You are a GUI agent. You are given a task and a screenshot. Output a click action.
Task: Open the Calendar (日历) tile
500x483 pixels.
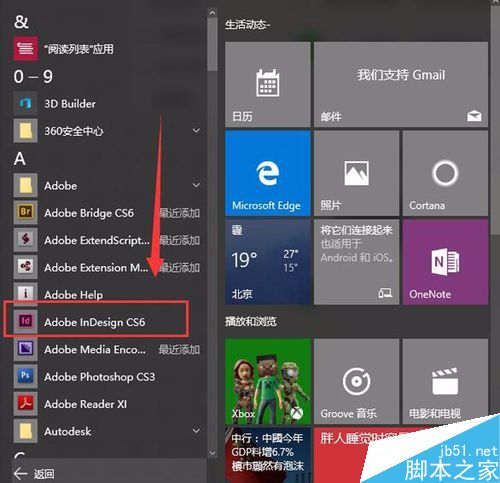click(x=268, y=84)
